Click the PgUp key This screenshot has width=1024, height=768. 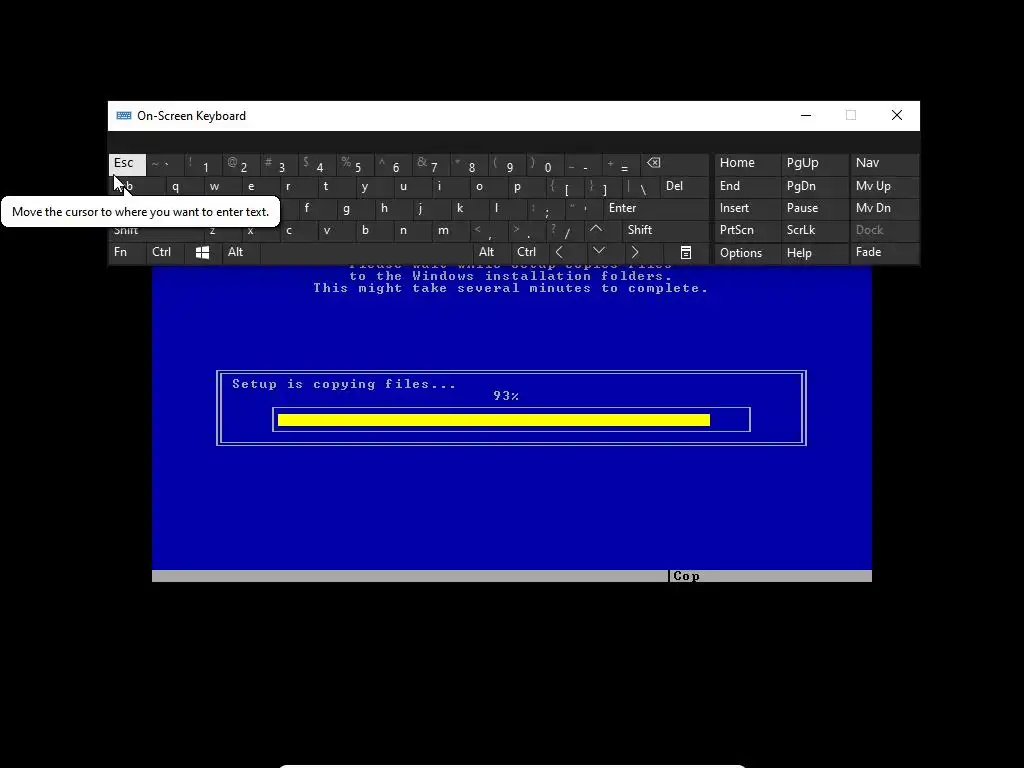pyautogui.click(x=814, y=163)
